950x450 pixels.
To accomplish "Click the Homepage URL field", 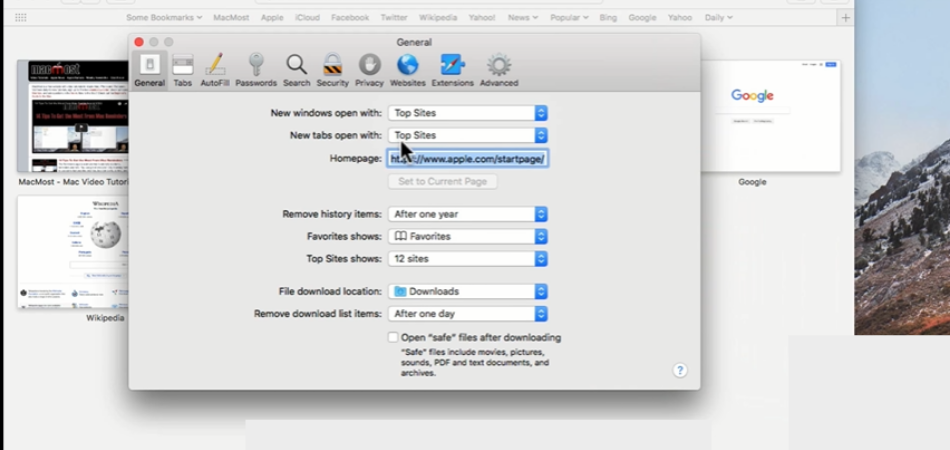I will click(468, 159).
